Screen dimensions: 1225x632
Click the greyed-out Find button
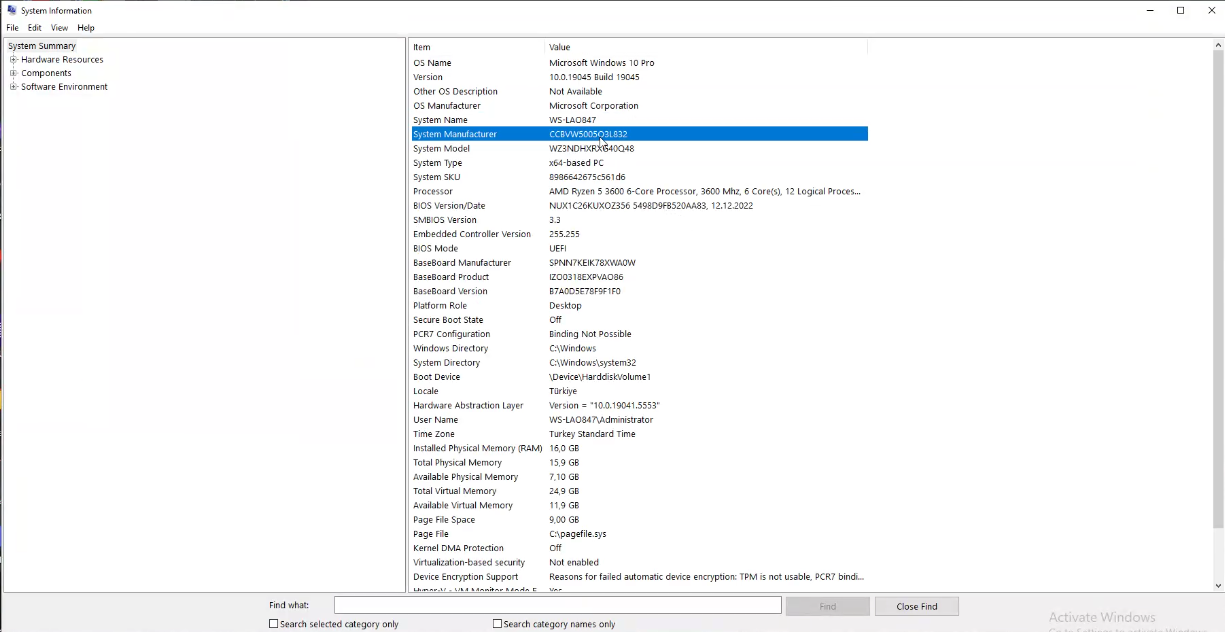tap(828, 606)
